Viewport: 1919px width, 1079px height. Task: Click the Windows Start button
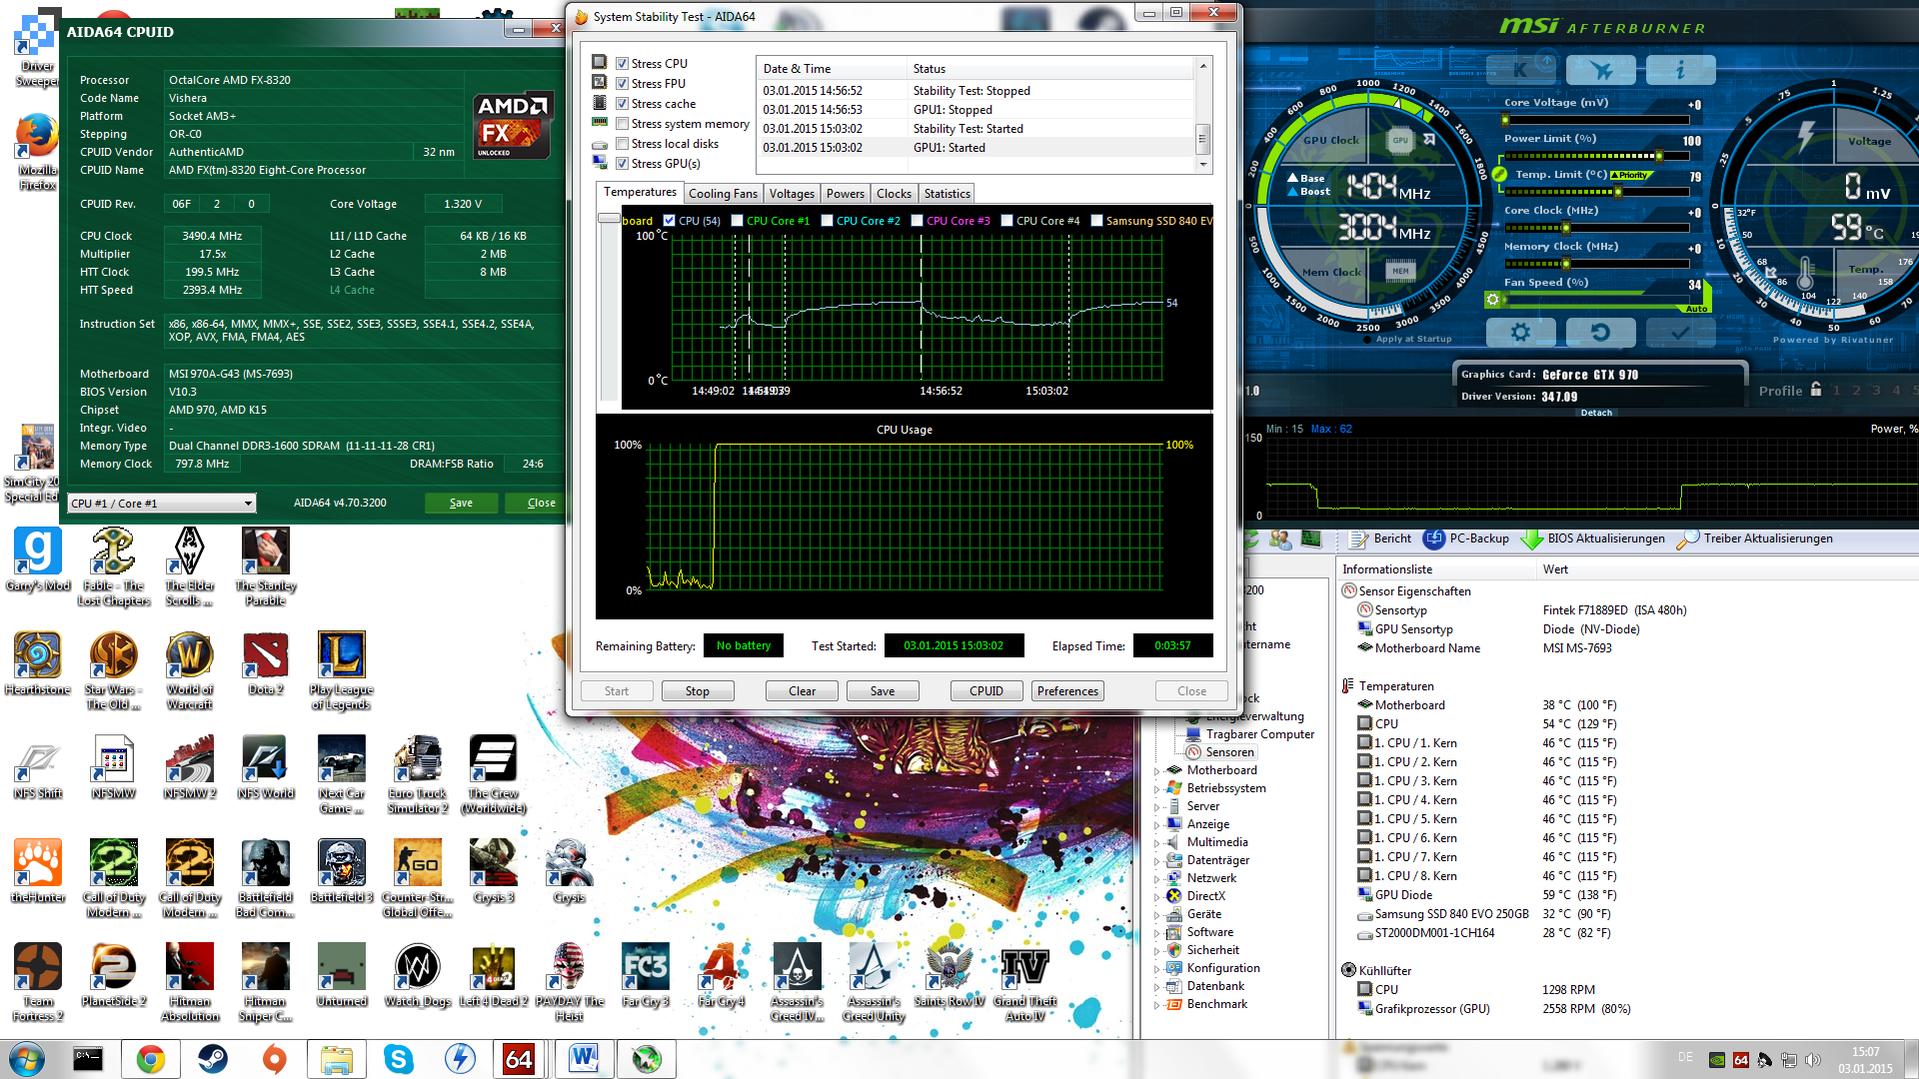(x=27, y=1059)
